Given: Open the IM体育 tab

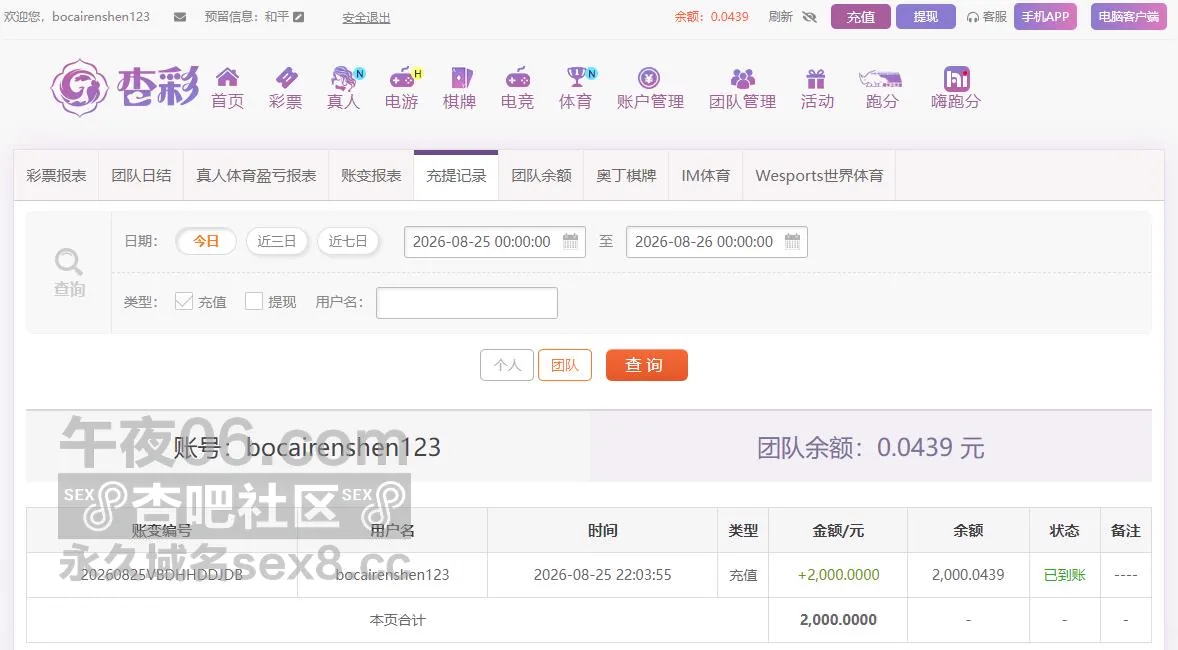Looking at the screenshot, I should coord(705,176).
